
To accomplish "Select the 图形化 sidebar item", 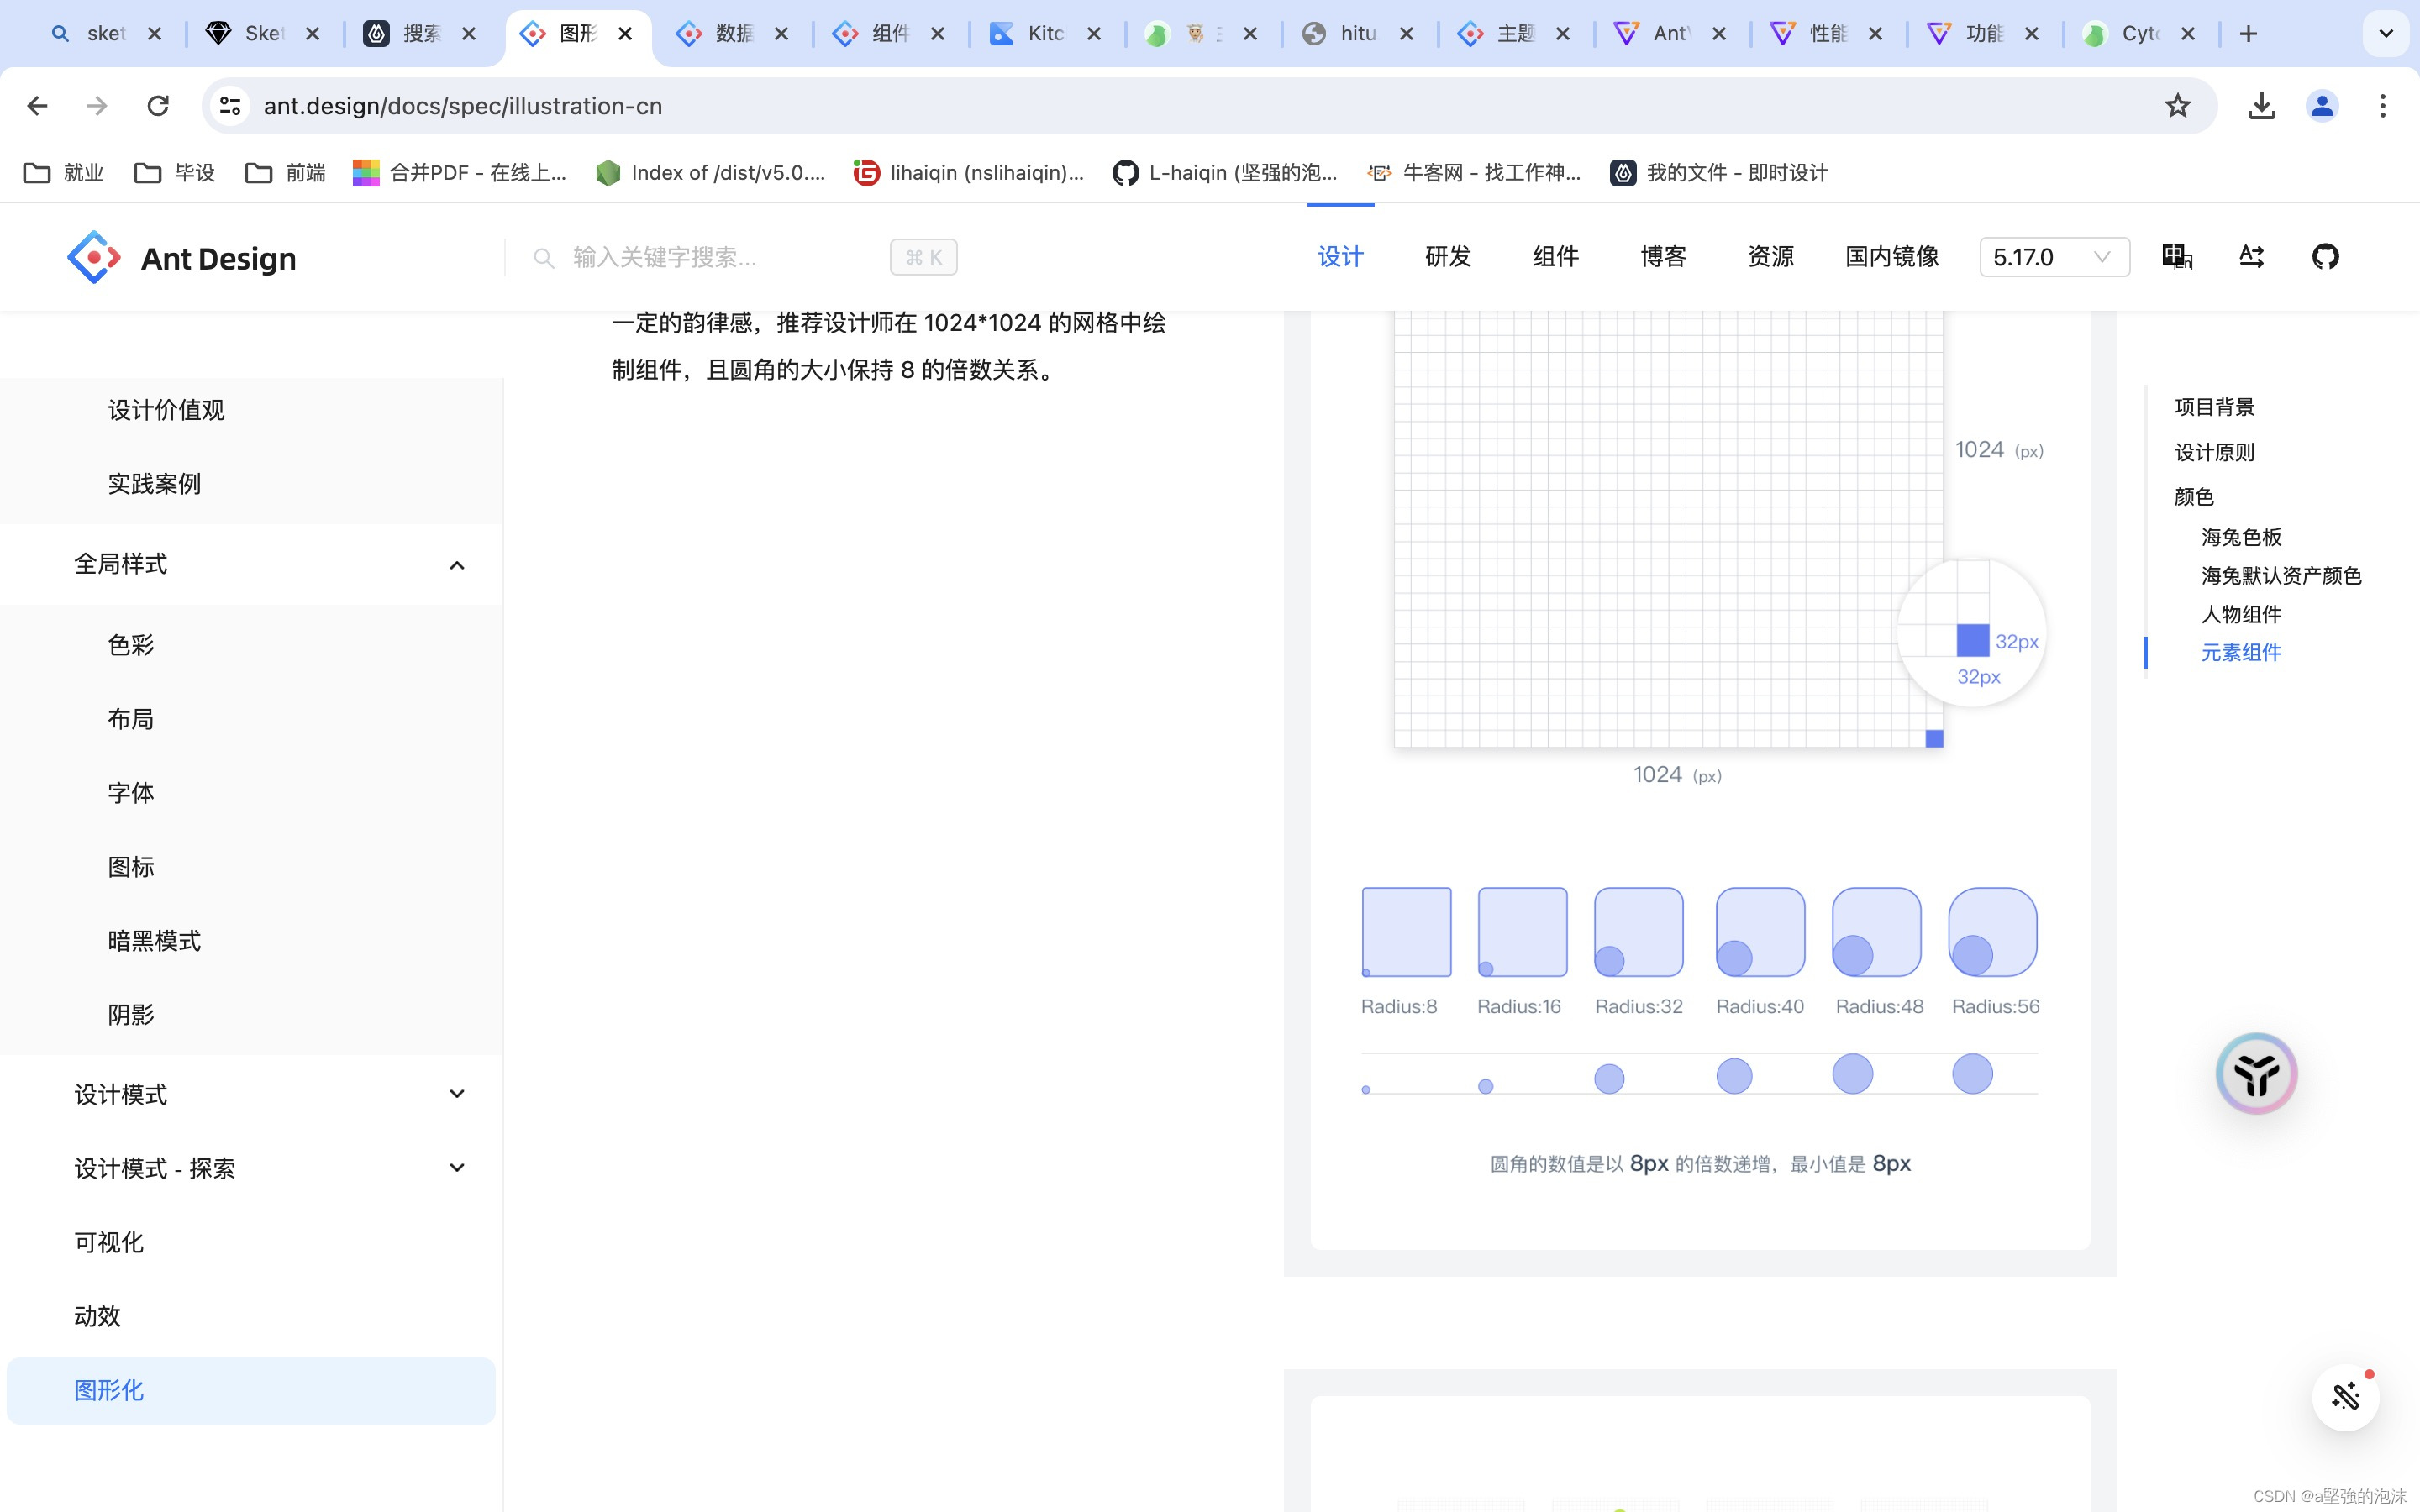I will [x=251, y=1390].
